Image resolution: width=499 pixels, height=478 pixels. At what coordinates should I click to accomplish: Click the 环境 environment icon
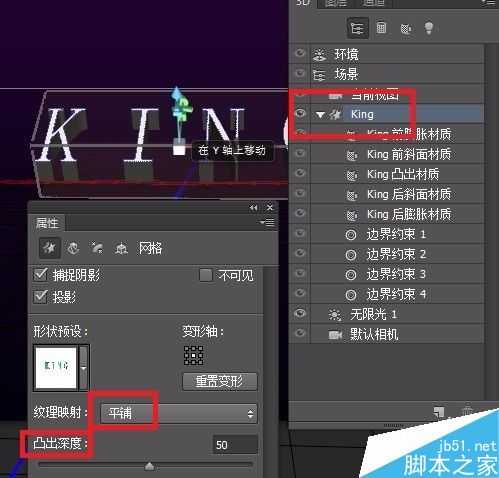[319, 54]
